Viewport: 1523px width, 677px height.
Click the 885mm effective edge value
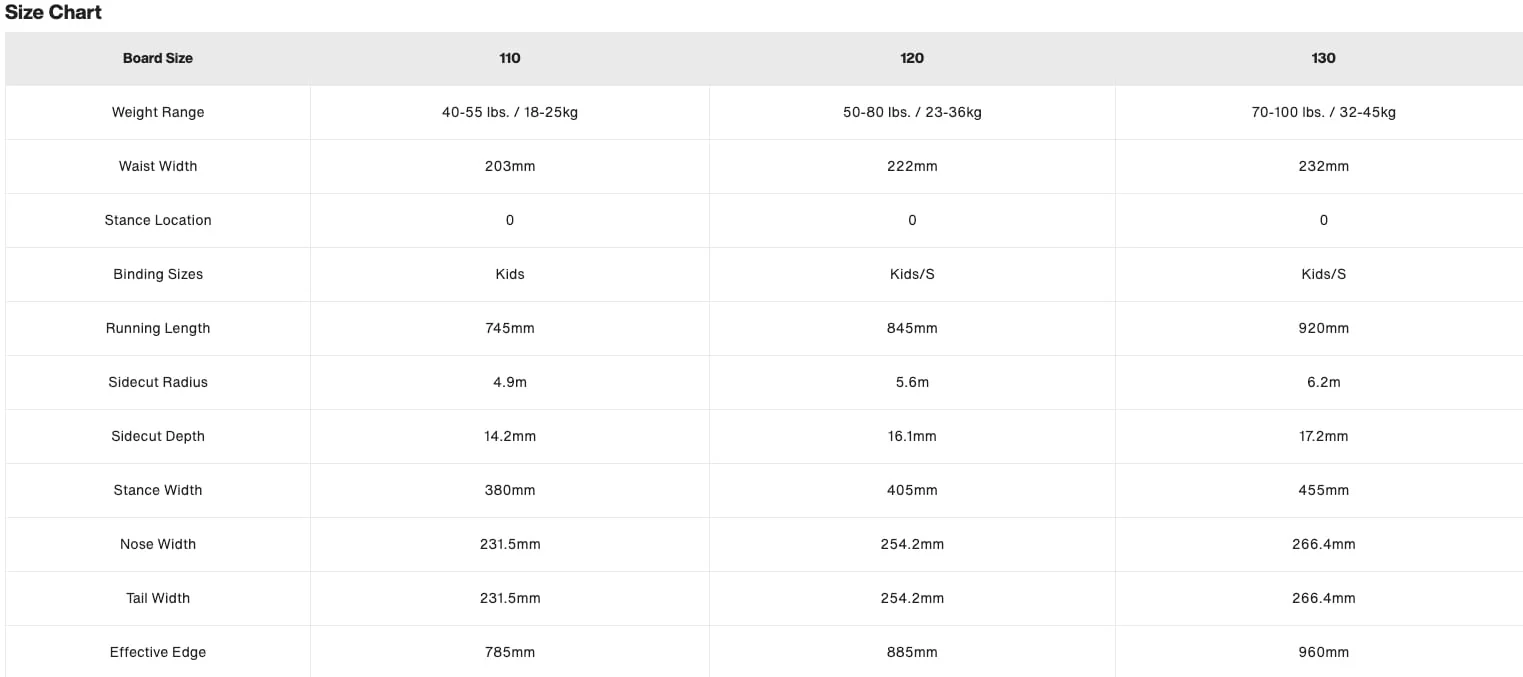click(x=912, y=652)
